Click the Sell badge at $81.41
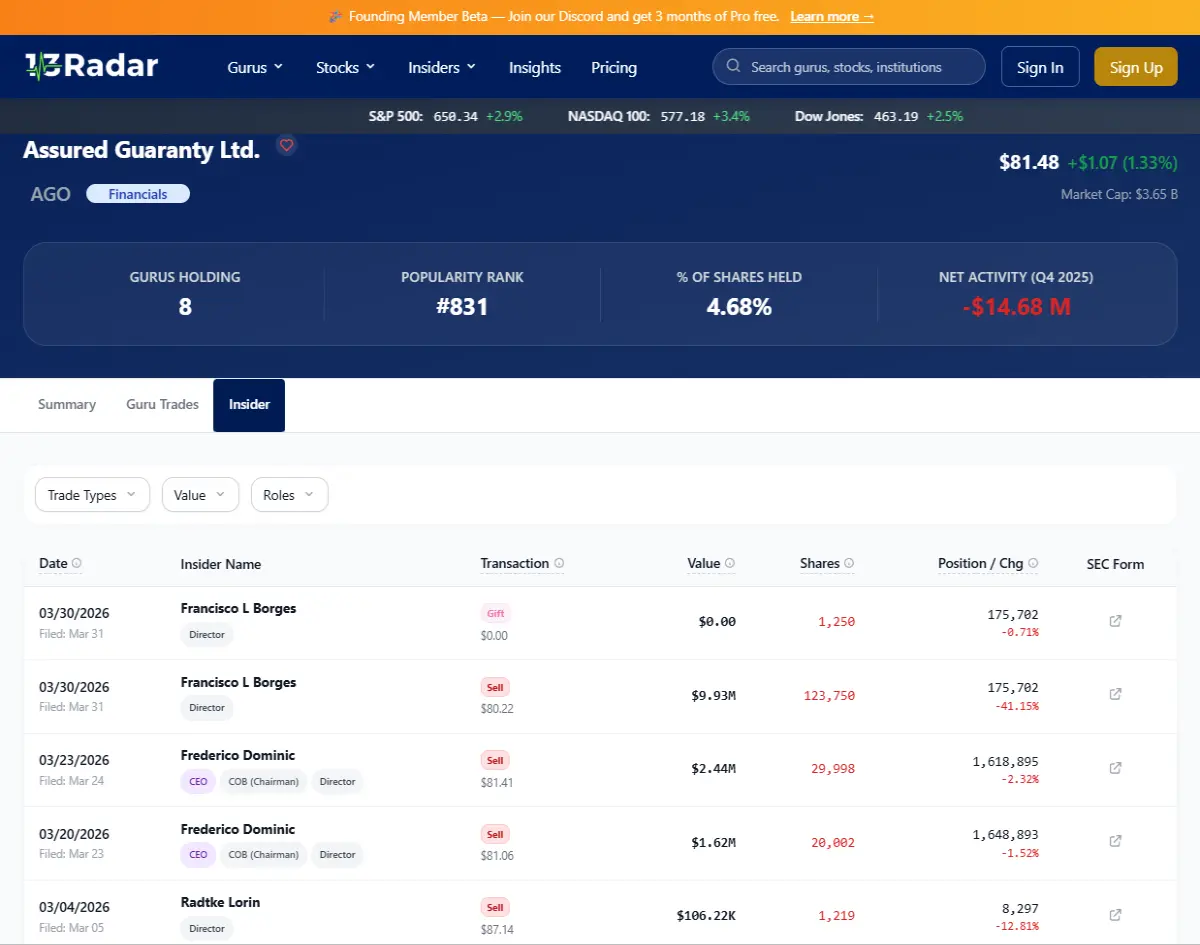The width and height of the screenshot is (1200, 945). click(x=495, y=760)
